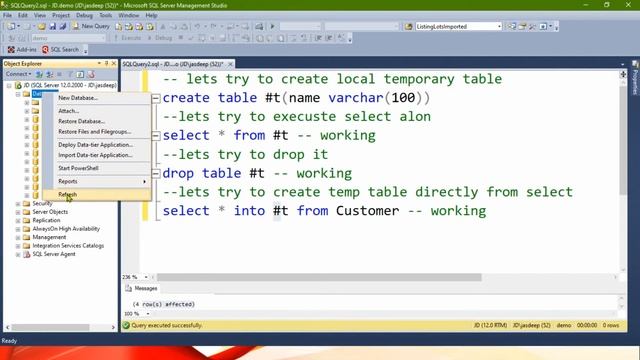Click the rightmost red icon in Object Explorer toolbar
This screenshot has height=360, width=640.
click(91, 74)
